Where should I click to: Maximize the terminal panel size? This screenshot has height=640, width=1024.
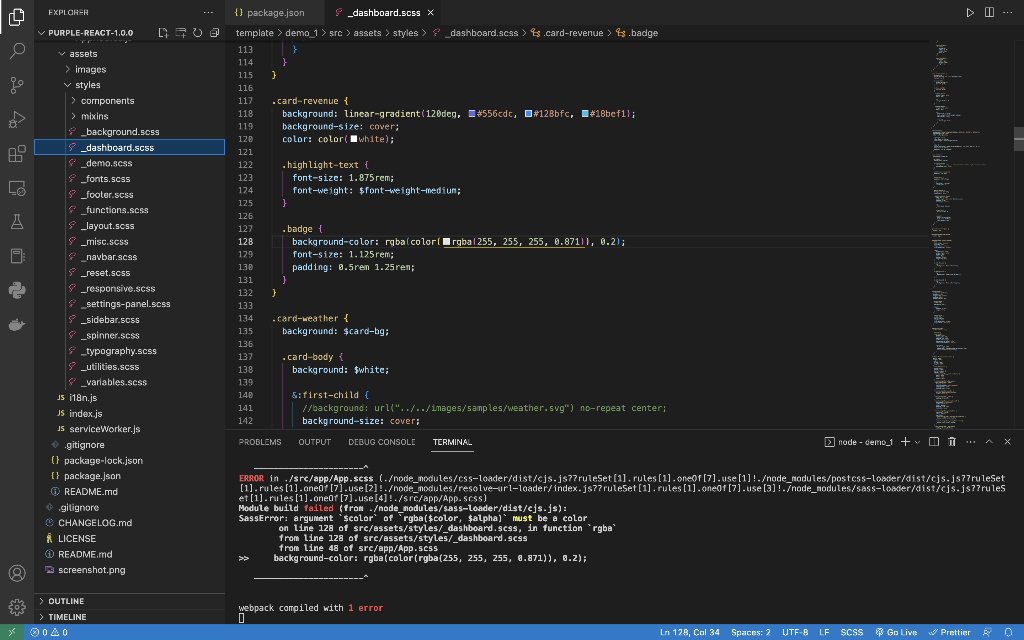coord(989,442)
